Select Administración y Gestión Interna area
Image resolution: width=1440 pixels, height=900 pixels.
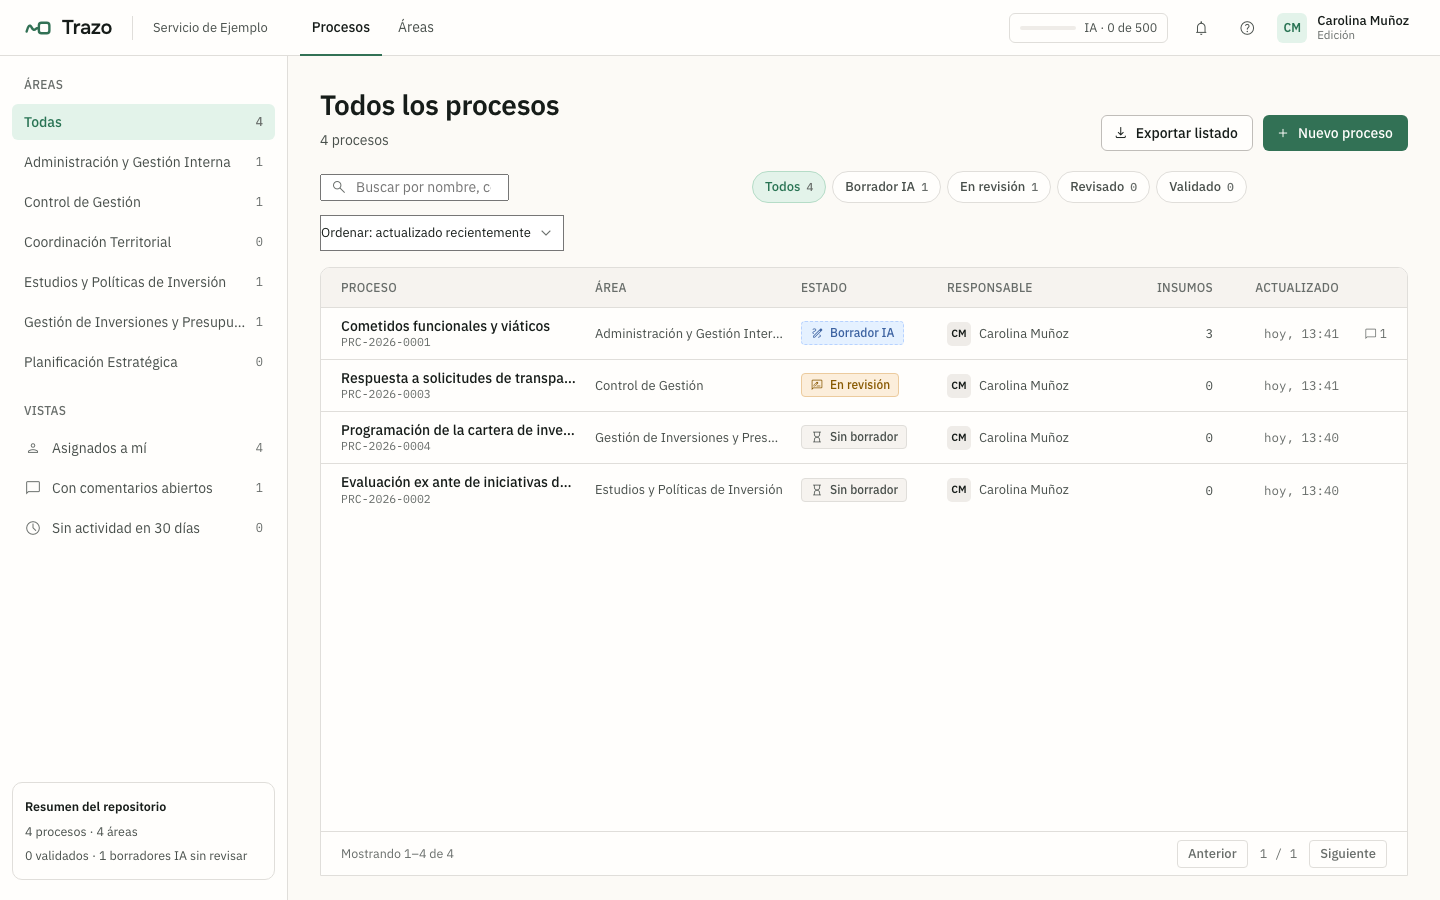(143, 162)
